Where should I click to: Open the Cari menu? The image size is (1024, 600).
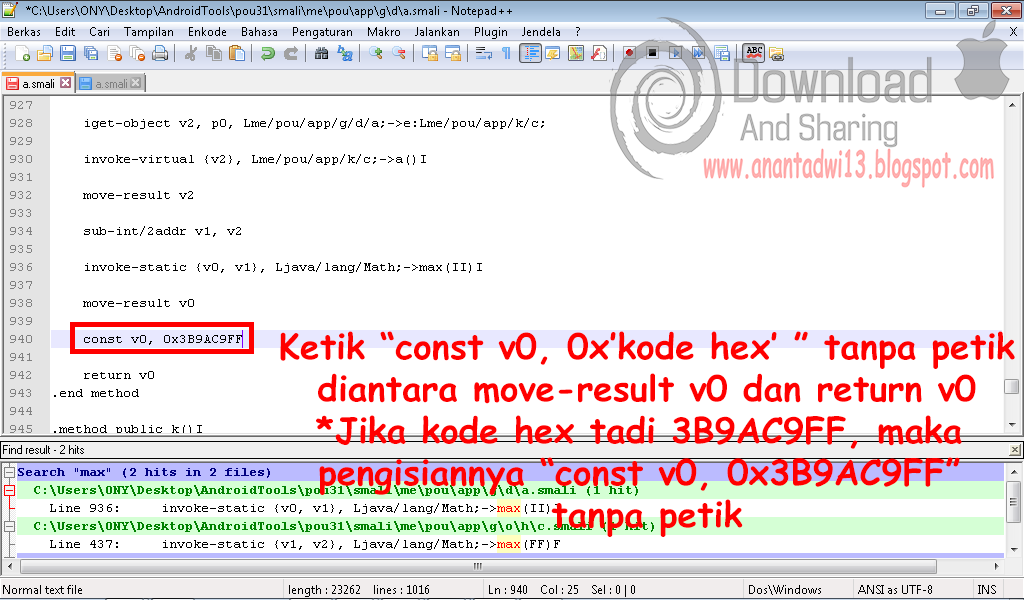coord(99,32)
